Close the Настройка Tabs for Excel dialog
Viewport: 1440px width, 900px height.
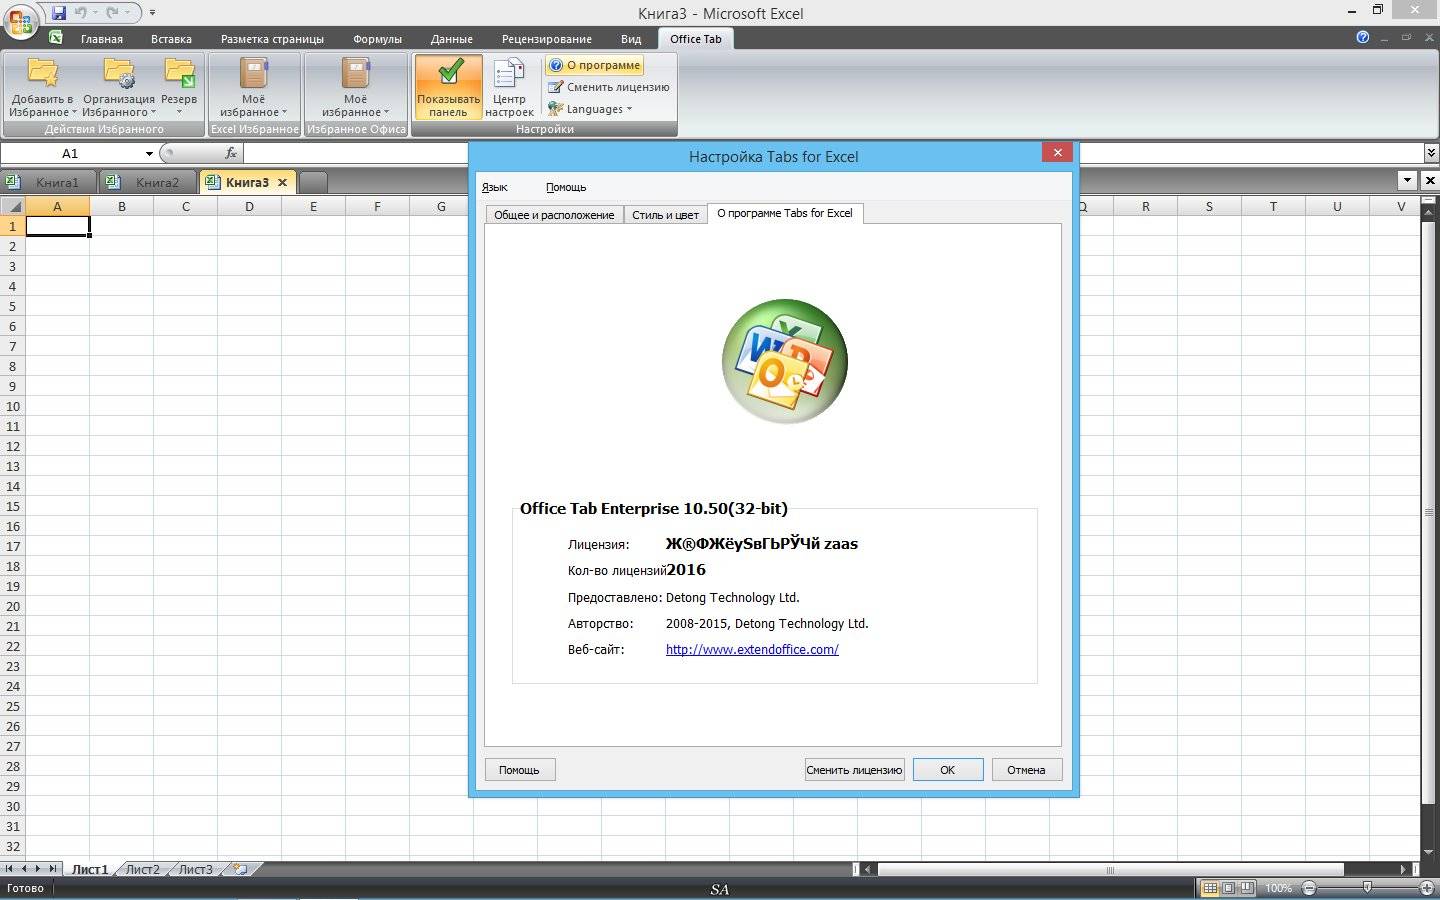click(1057, 152)
